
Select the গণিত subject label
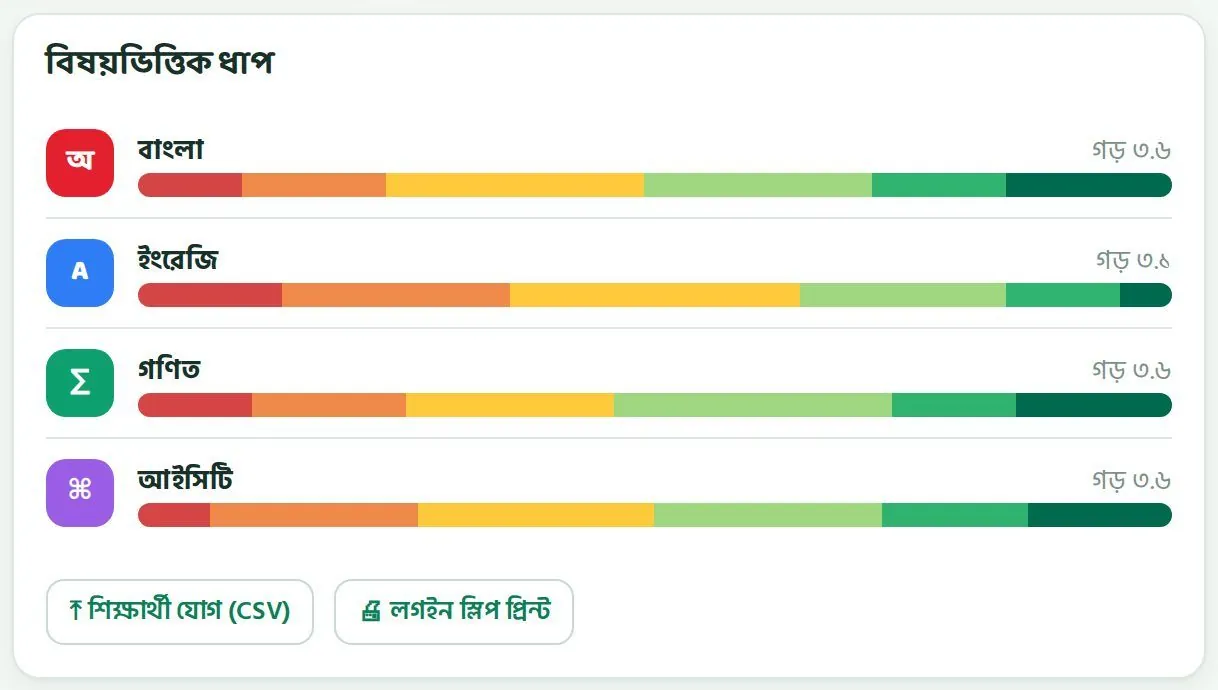[x=169, y=369]
